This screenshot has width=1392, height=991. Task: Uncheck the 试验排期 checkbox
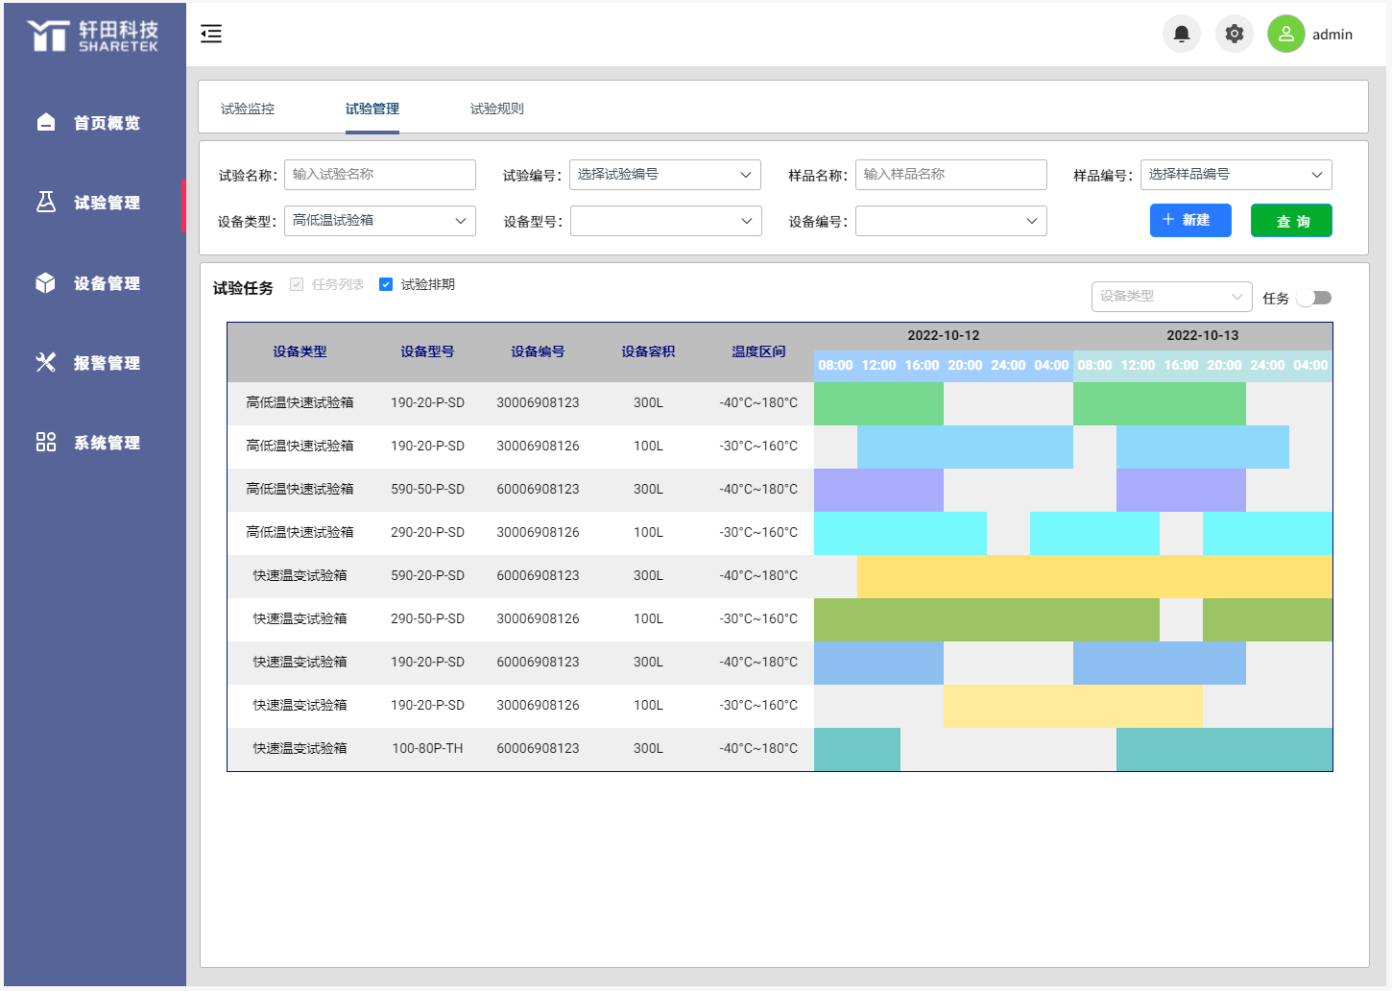point(386,285)
